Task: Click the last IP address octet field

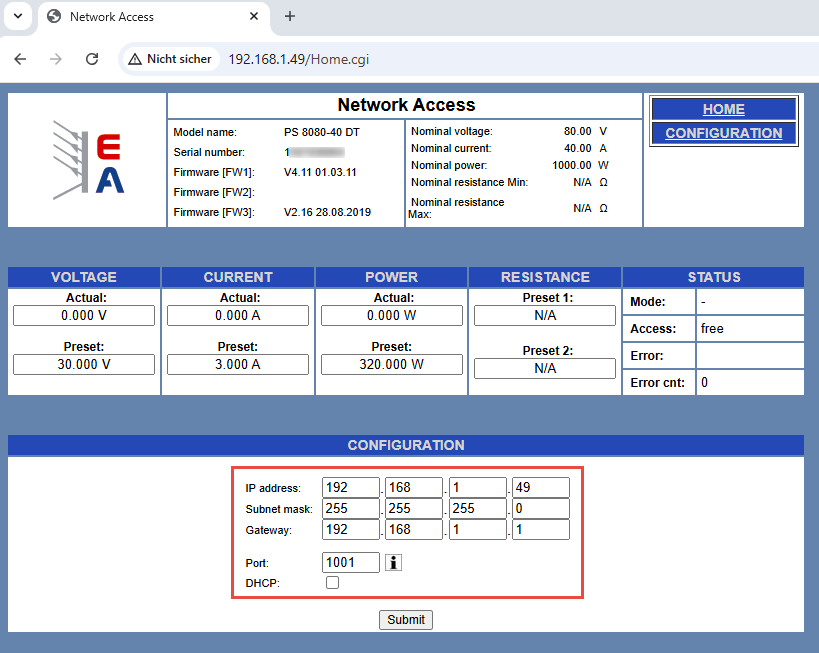Action: point(540,488)
